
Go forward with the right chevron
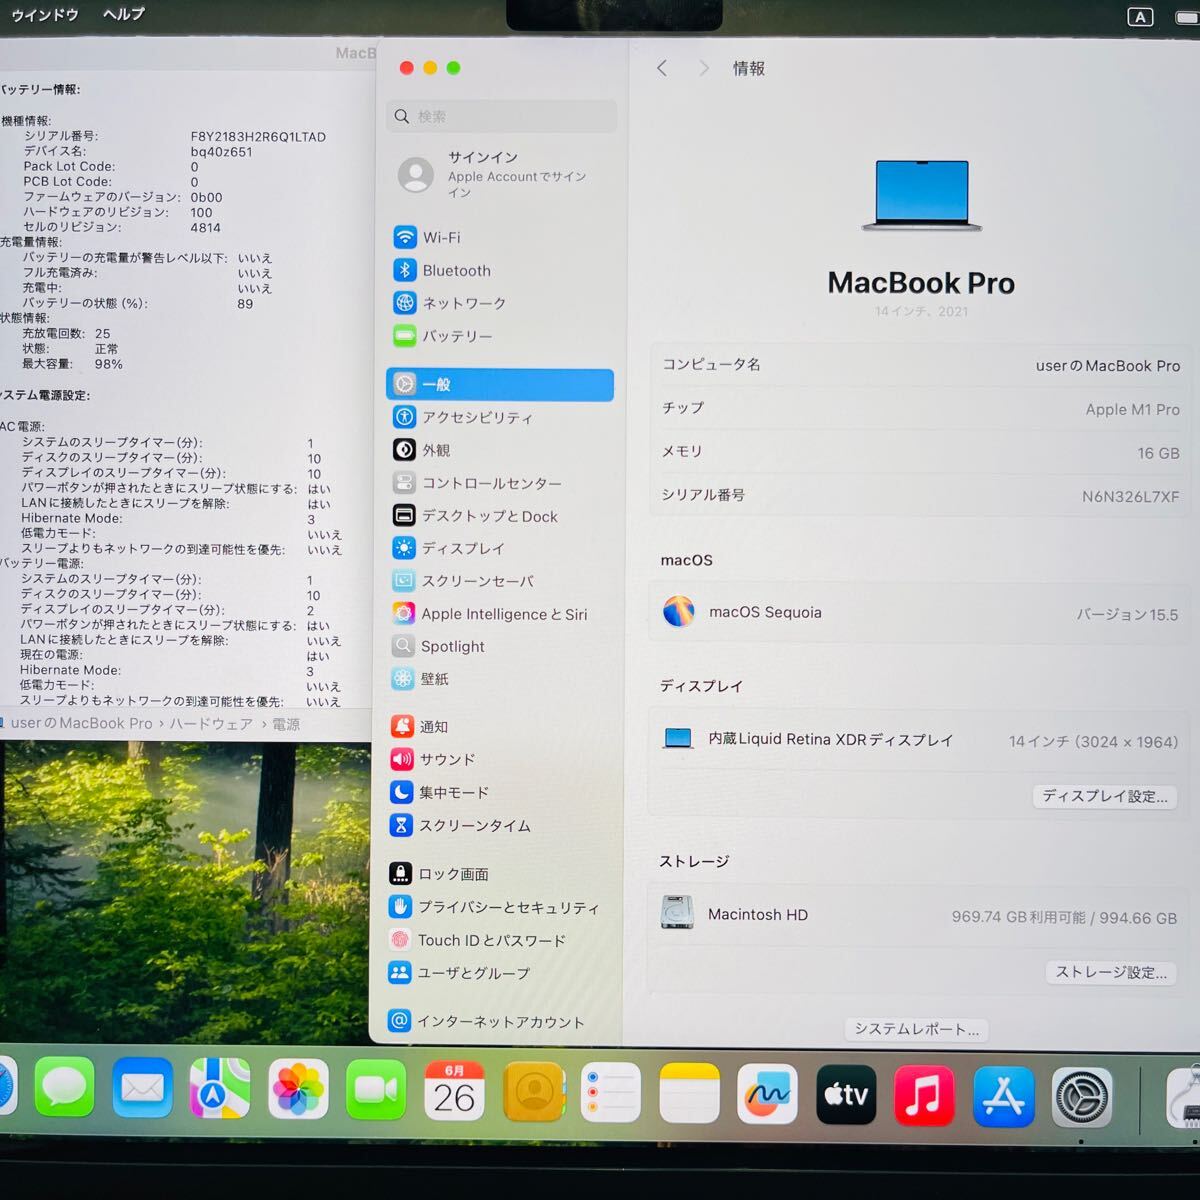click(x=704, y=68)
